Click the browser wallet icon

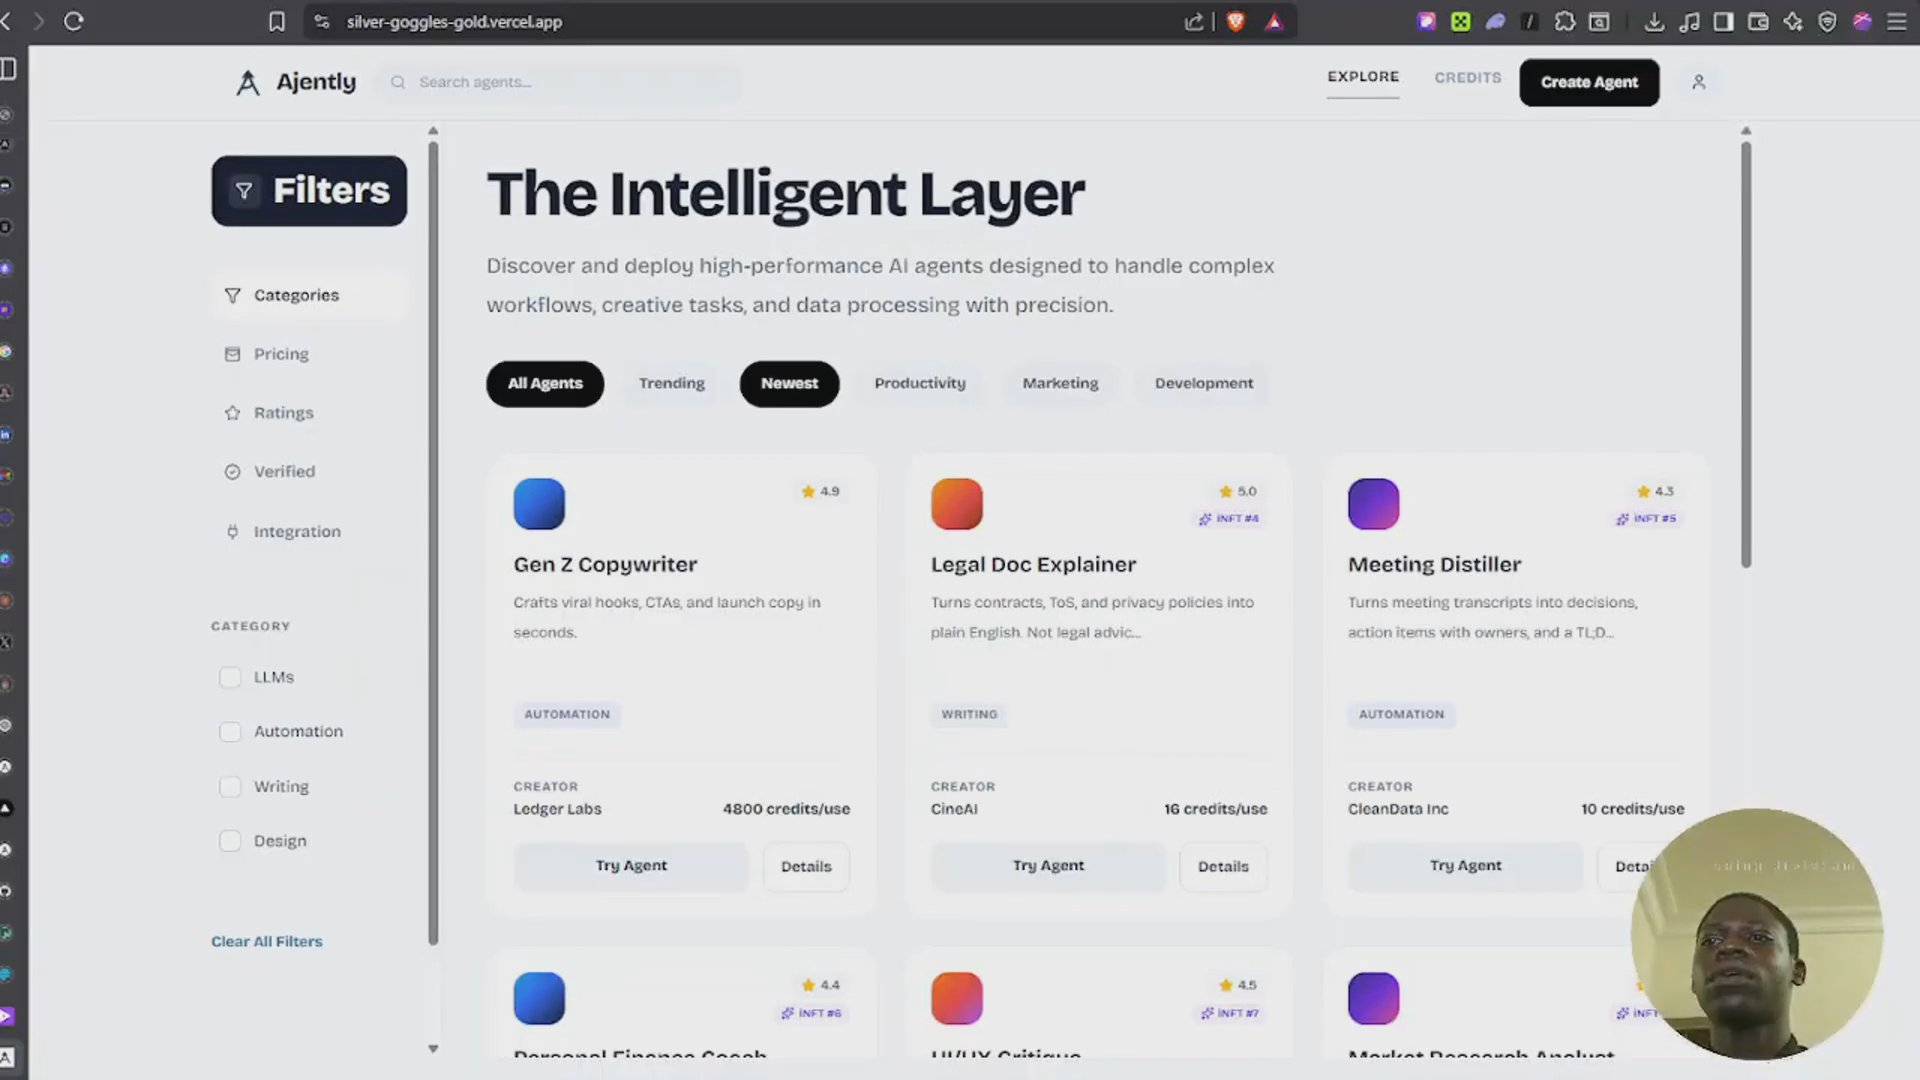pos(1758,21)
